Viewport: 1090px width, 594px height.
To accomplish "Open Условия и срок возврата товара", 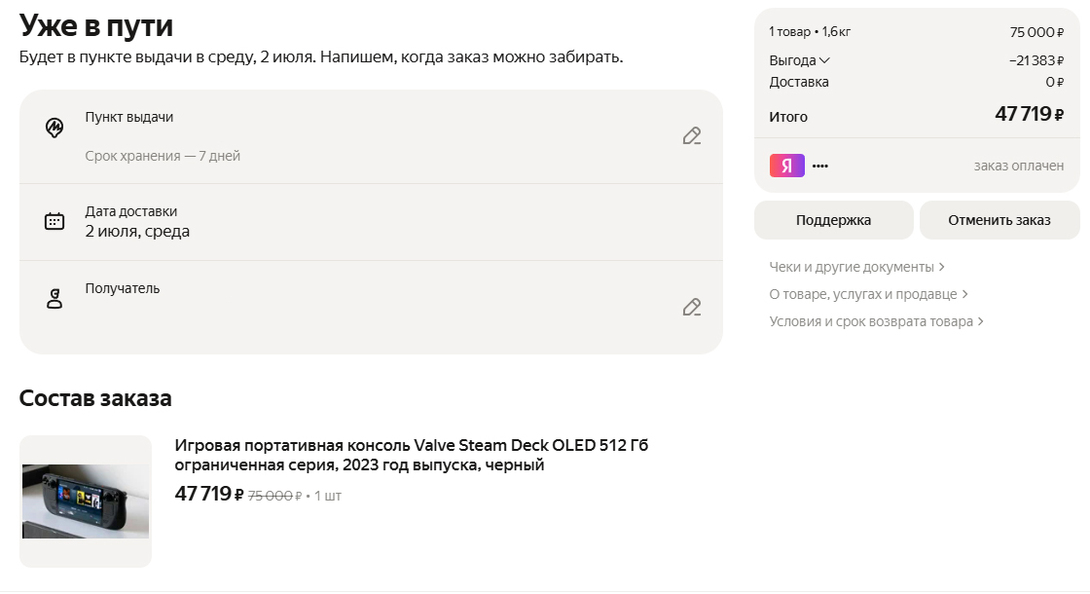I will [876, 321].
